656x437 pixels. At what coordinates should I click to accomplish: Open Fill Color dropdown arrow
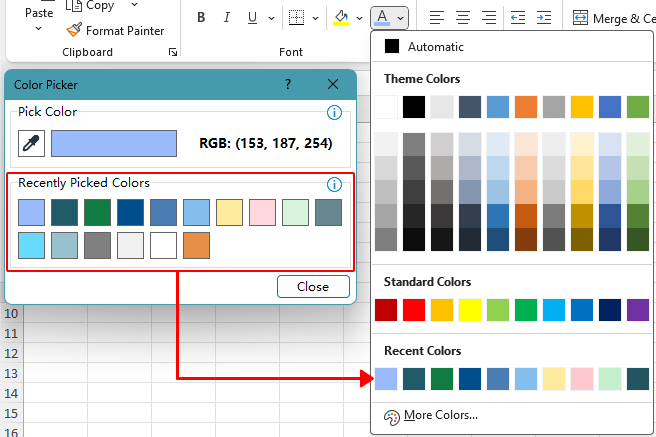359,18
